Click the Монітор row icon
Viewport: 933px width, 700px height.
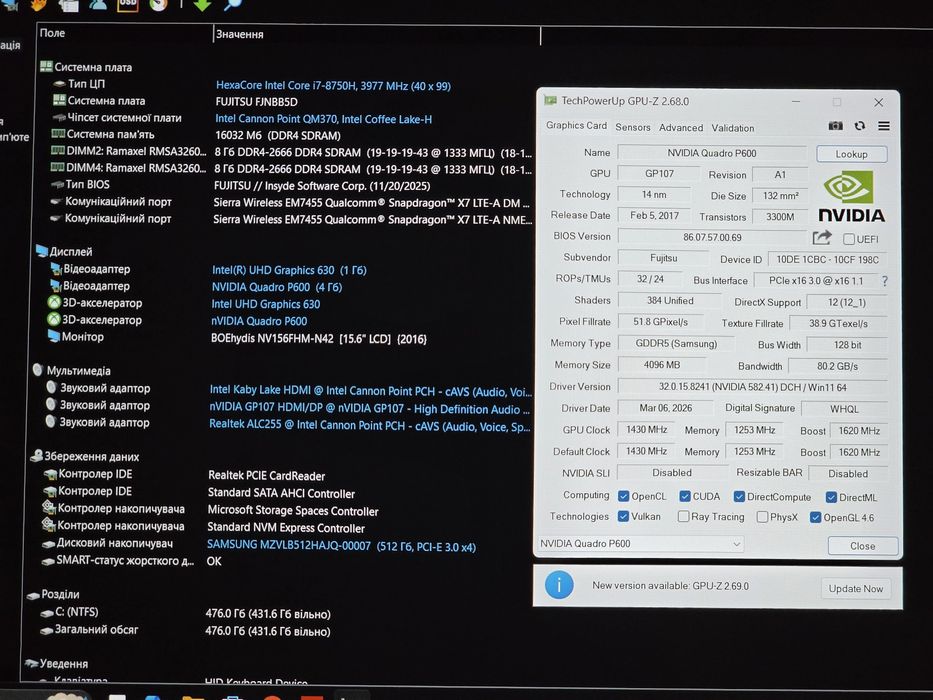tap(54, 336)
